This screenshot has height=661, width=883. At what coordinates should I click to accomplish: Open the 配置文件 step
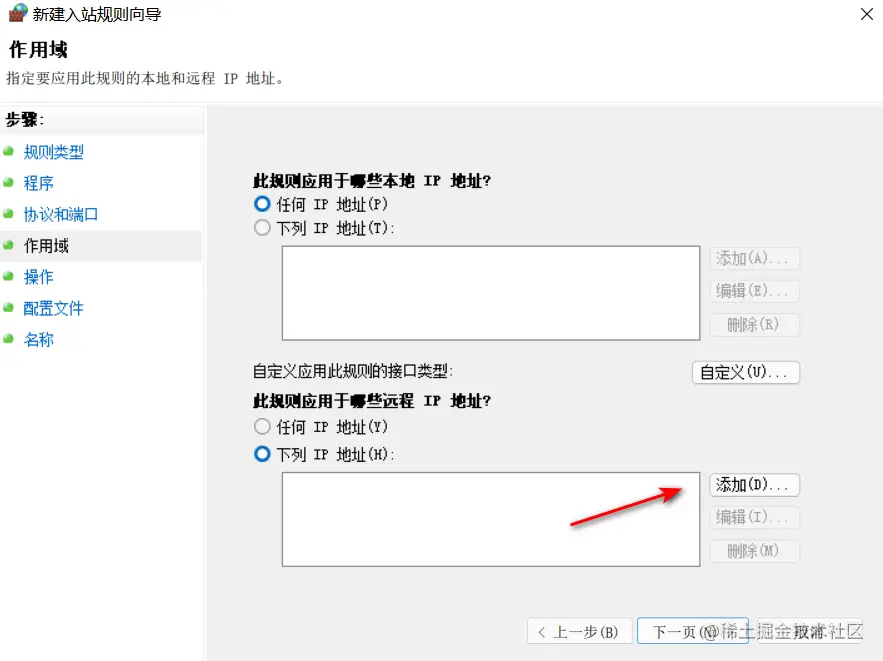(53, 308)
